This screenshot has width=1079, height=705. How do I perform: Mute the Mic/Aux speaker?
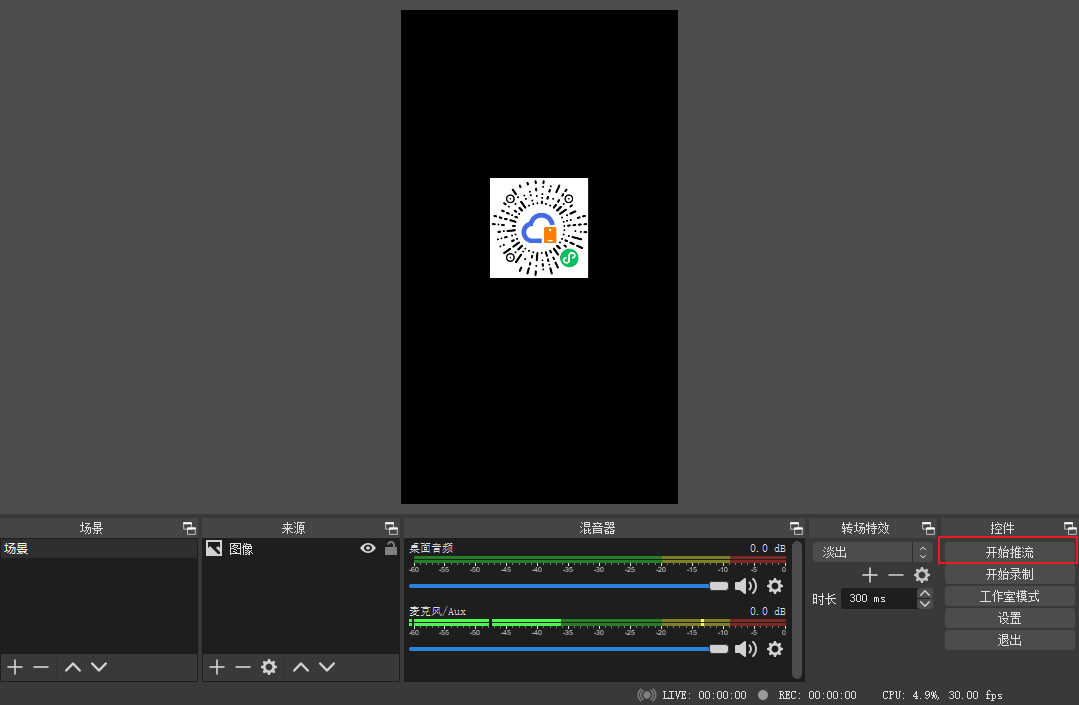pyautogui.click(x=745, y=649)
